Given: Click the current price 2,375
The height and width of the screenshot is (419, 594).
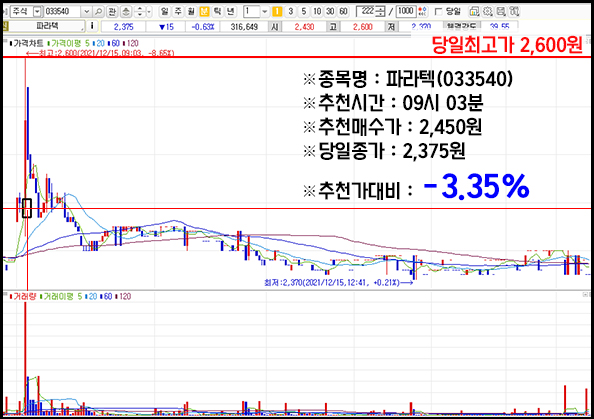Looking at the screenshot, I should coord(123,27).
